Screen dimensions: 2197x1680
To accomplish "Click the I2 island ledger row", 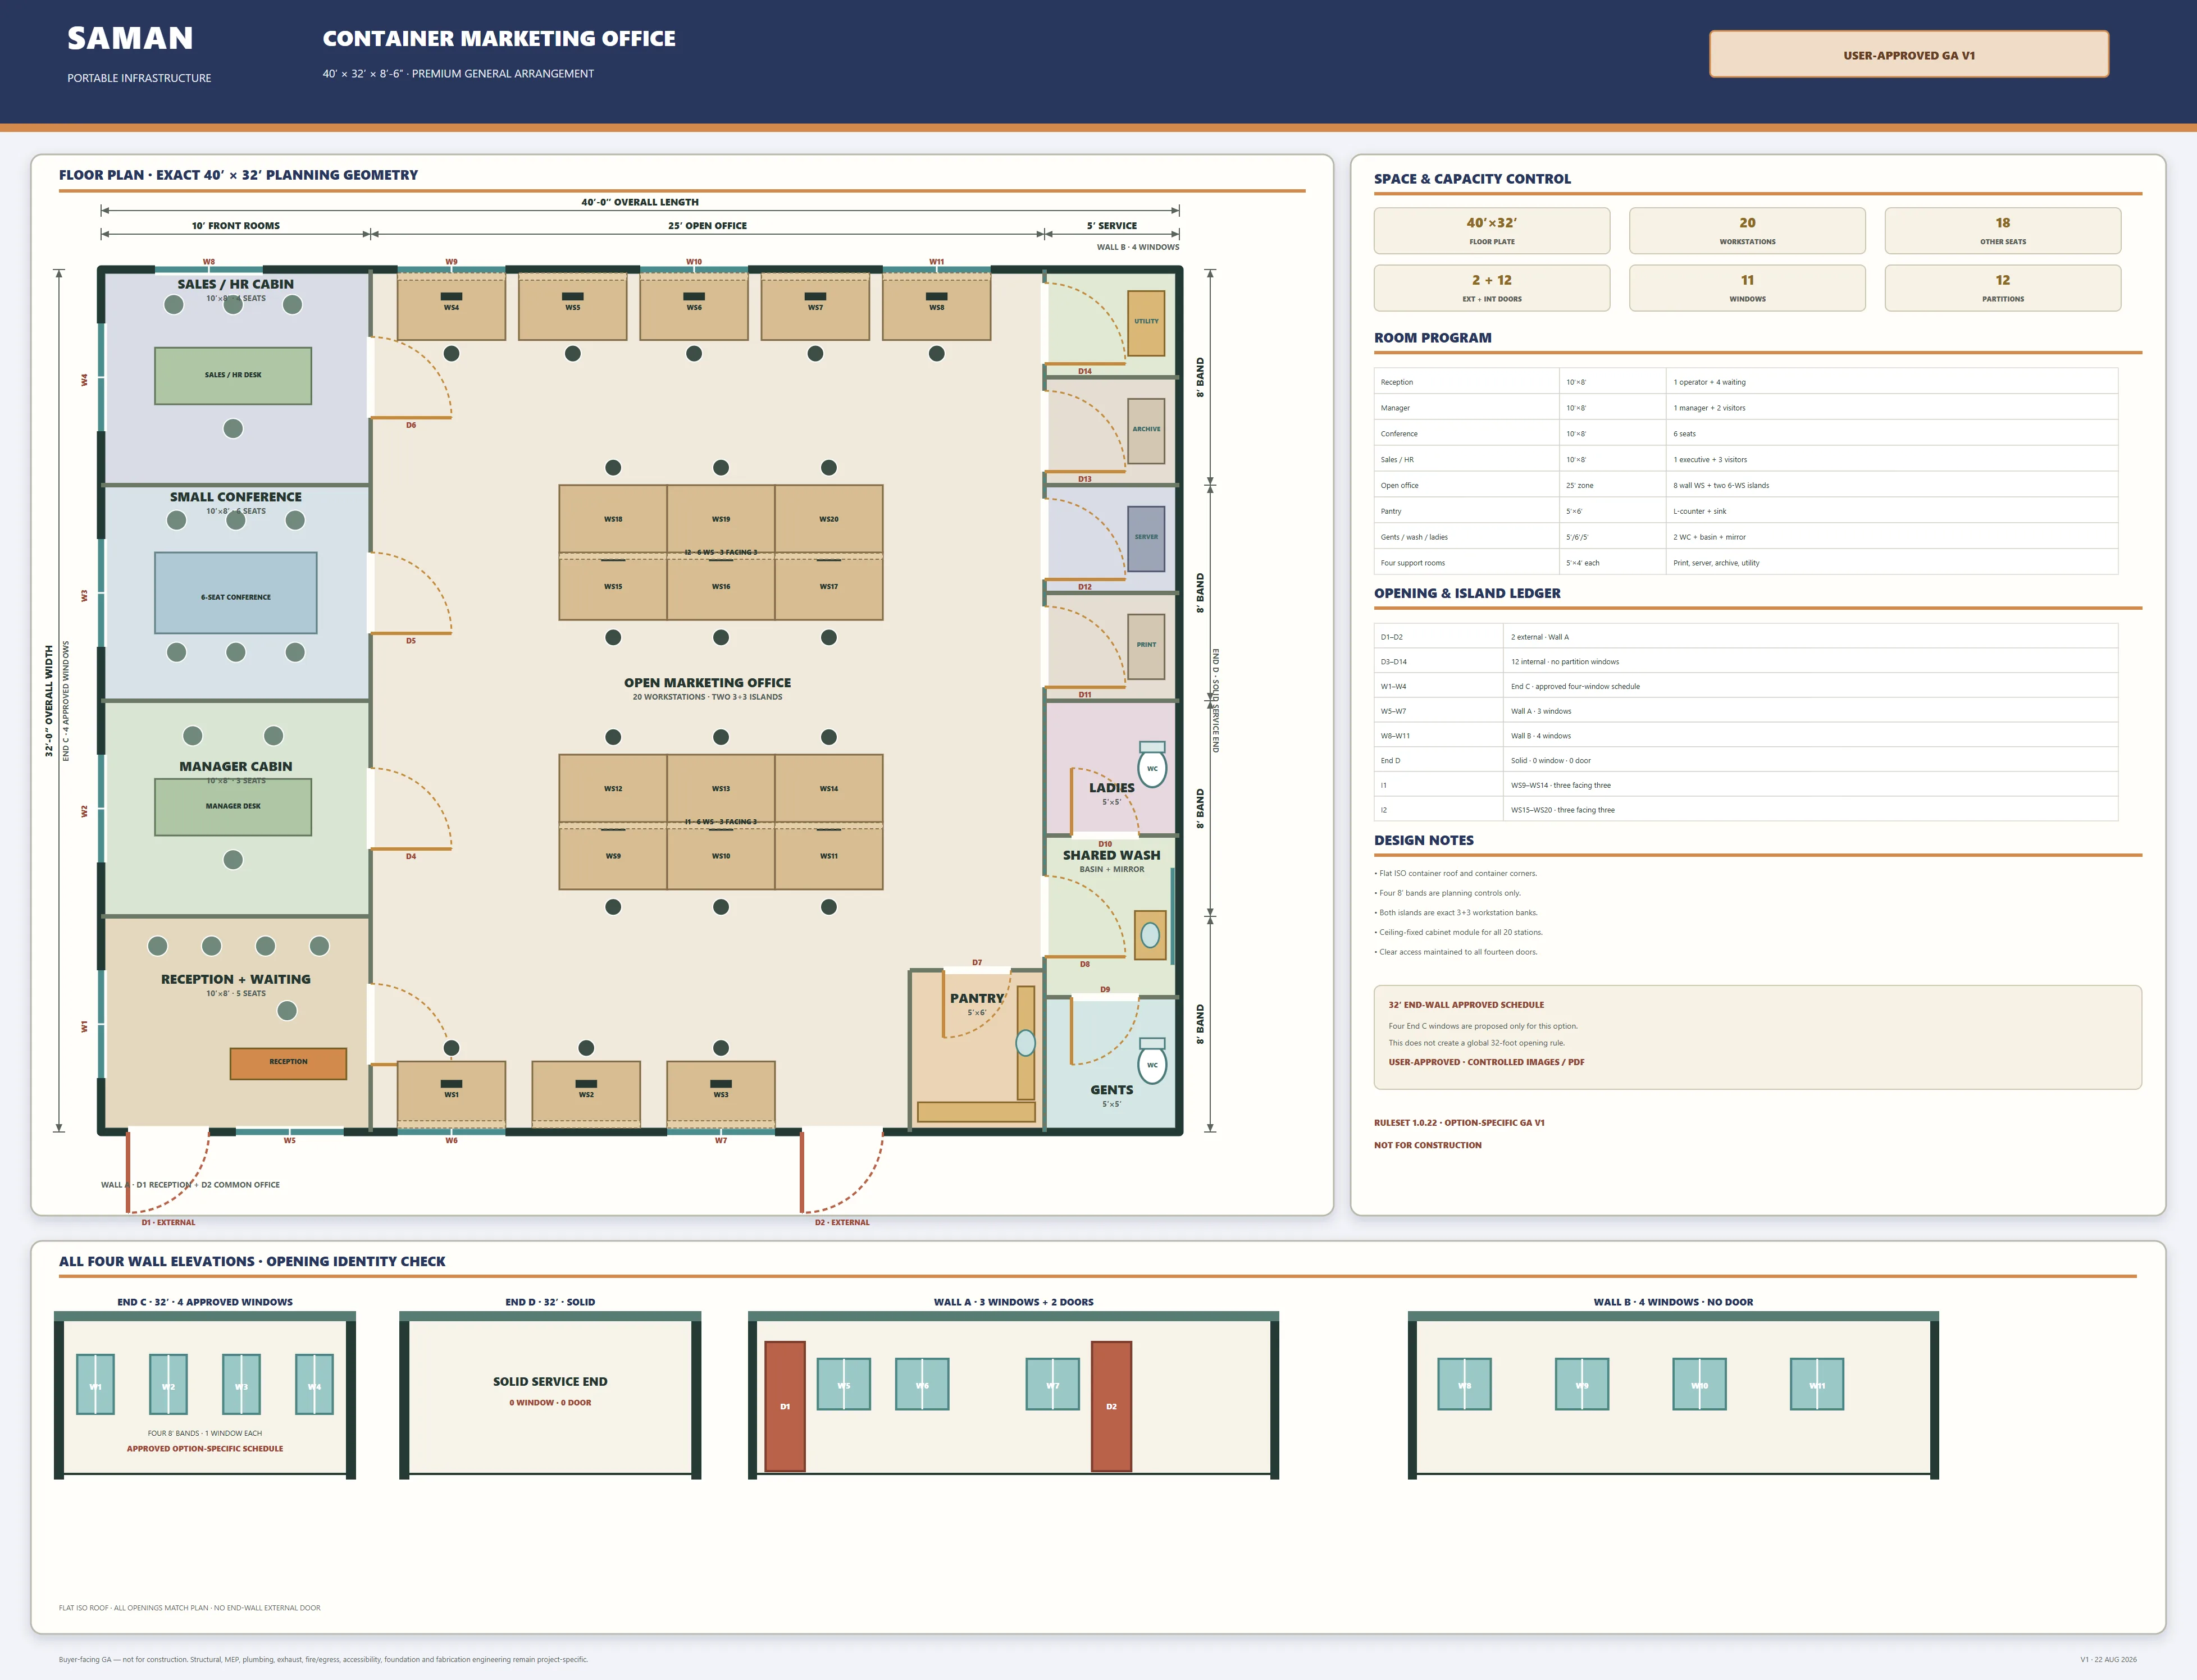I will click(1746, 810).
